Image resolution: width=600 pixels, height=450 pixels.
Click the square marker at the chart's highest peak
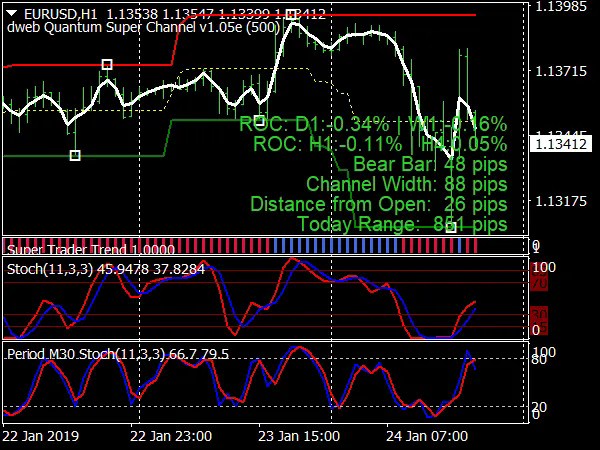pyautogui.click(x=291, y=16)
